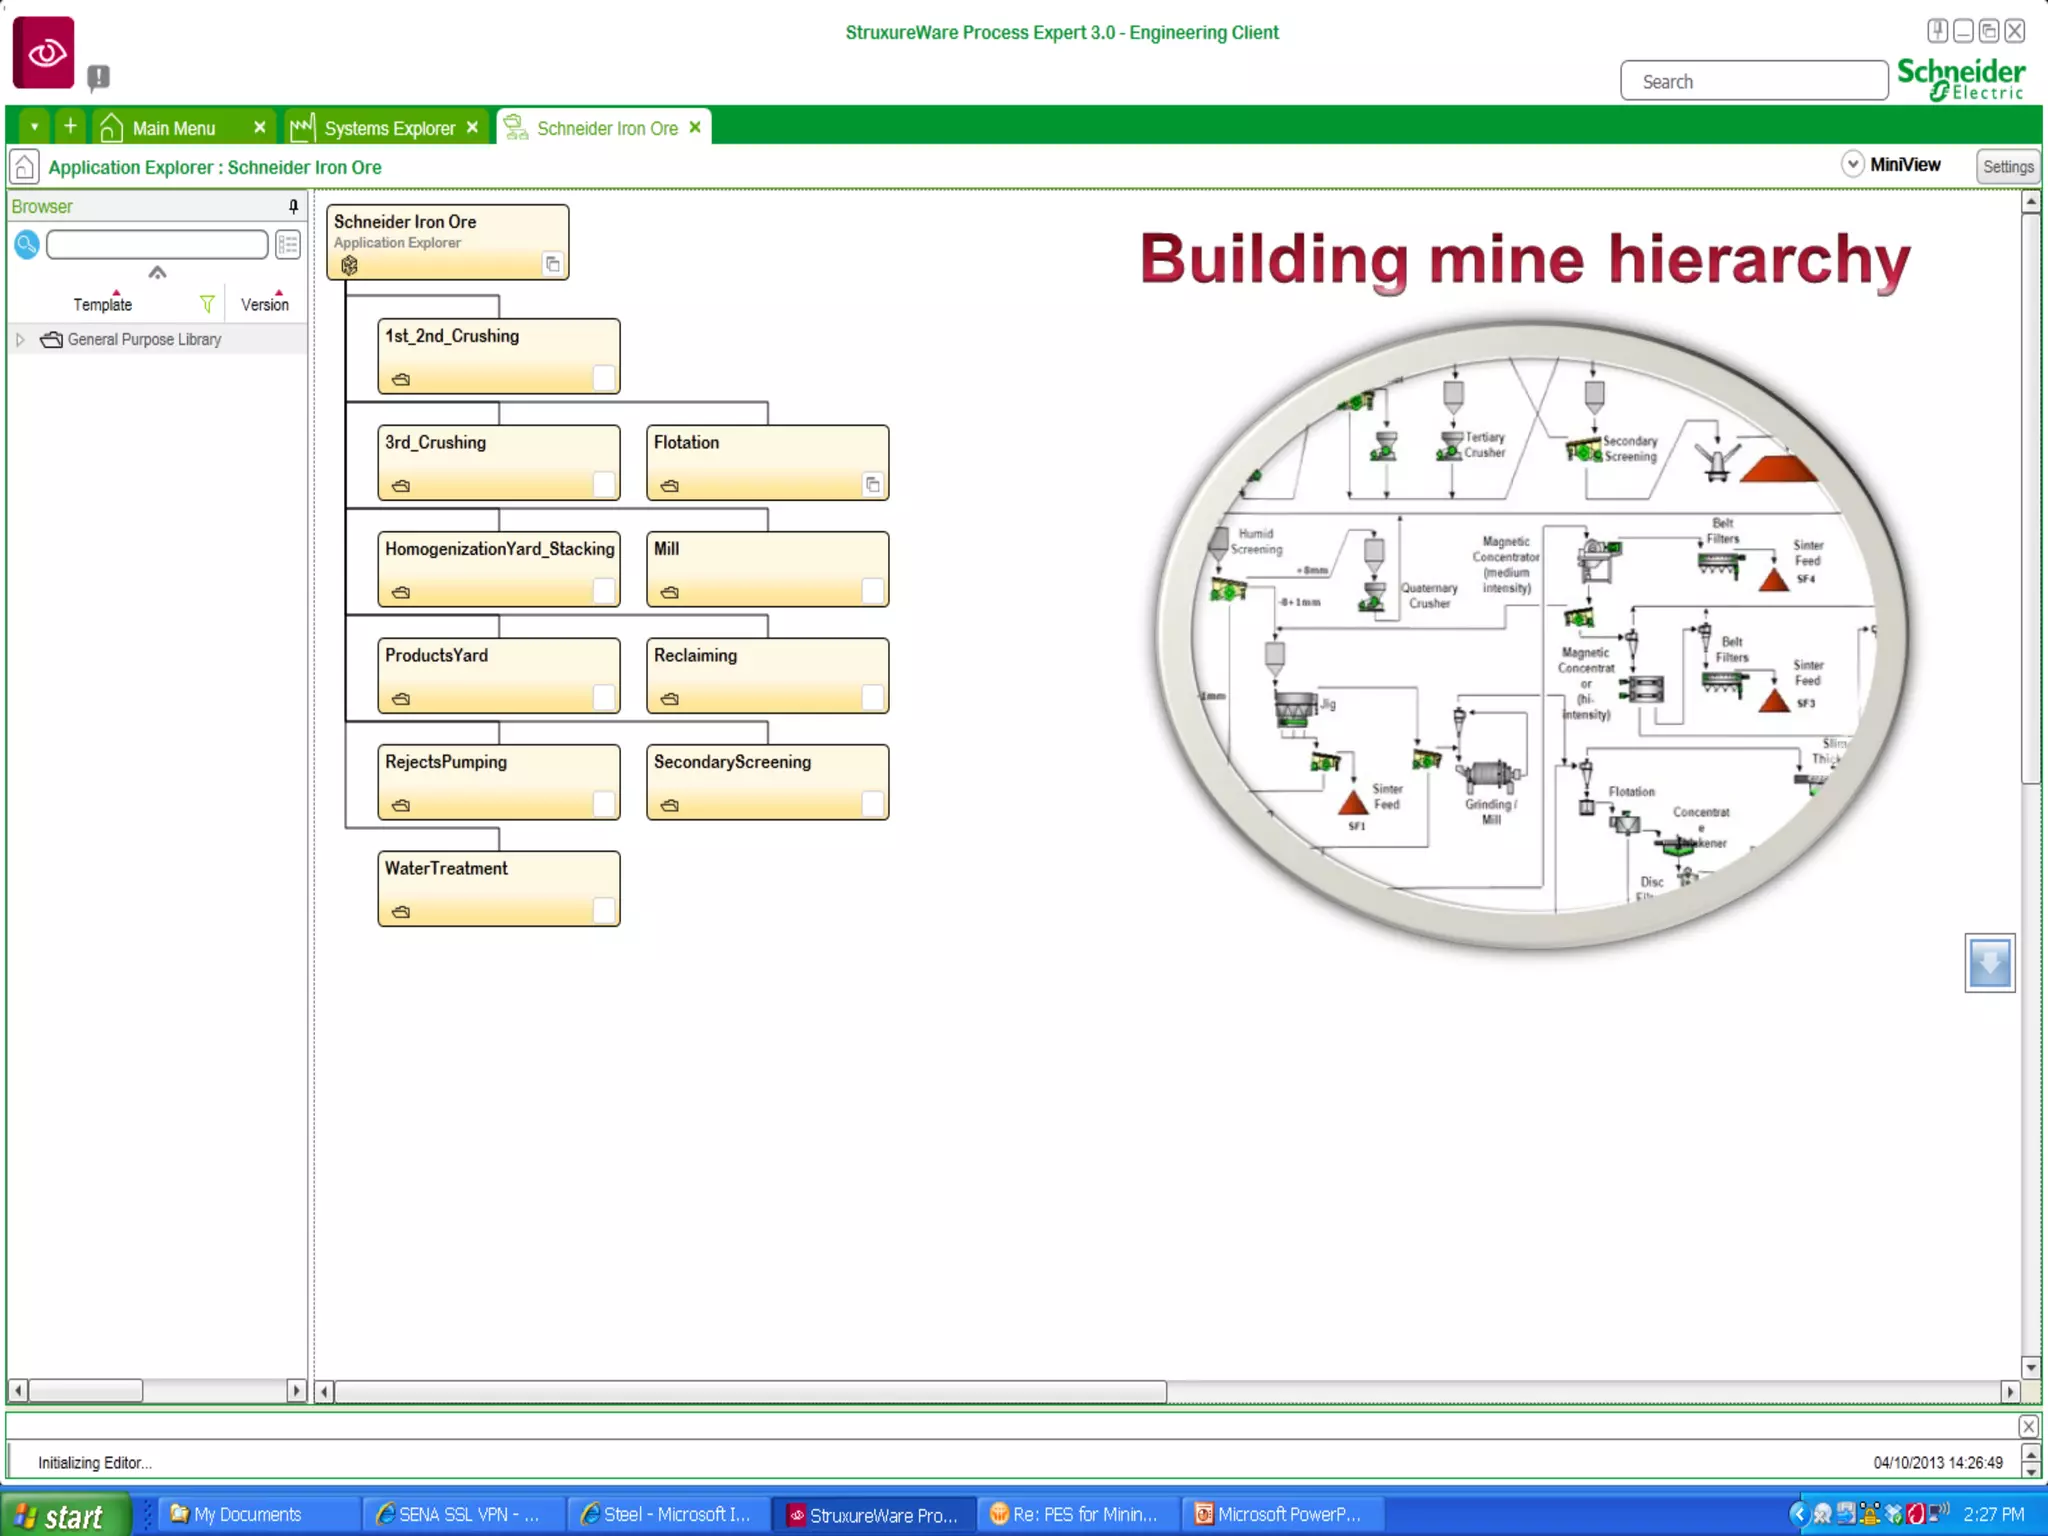Collapse Browser search with the double chevron

click(x=157, y=273)
